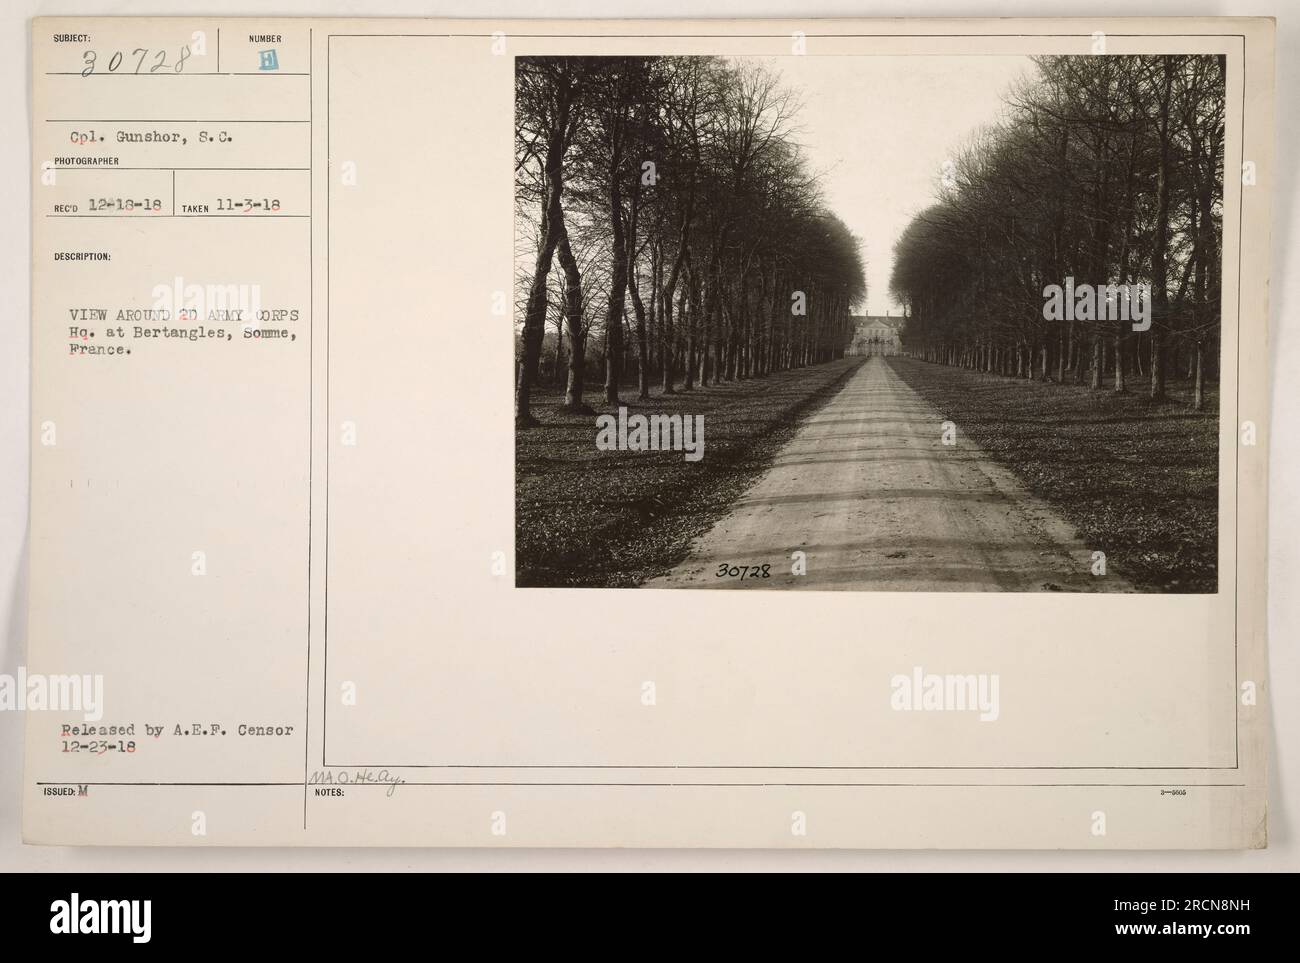Click the taken date 11-3-18
The image size is (1300, 963).
[247, 206]
